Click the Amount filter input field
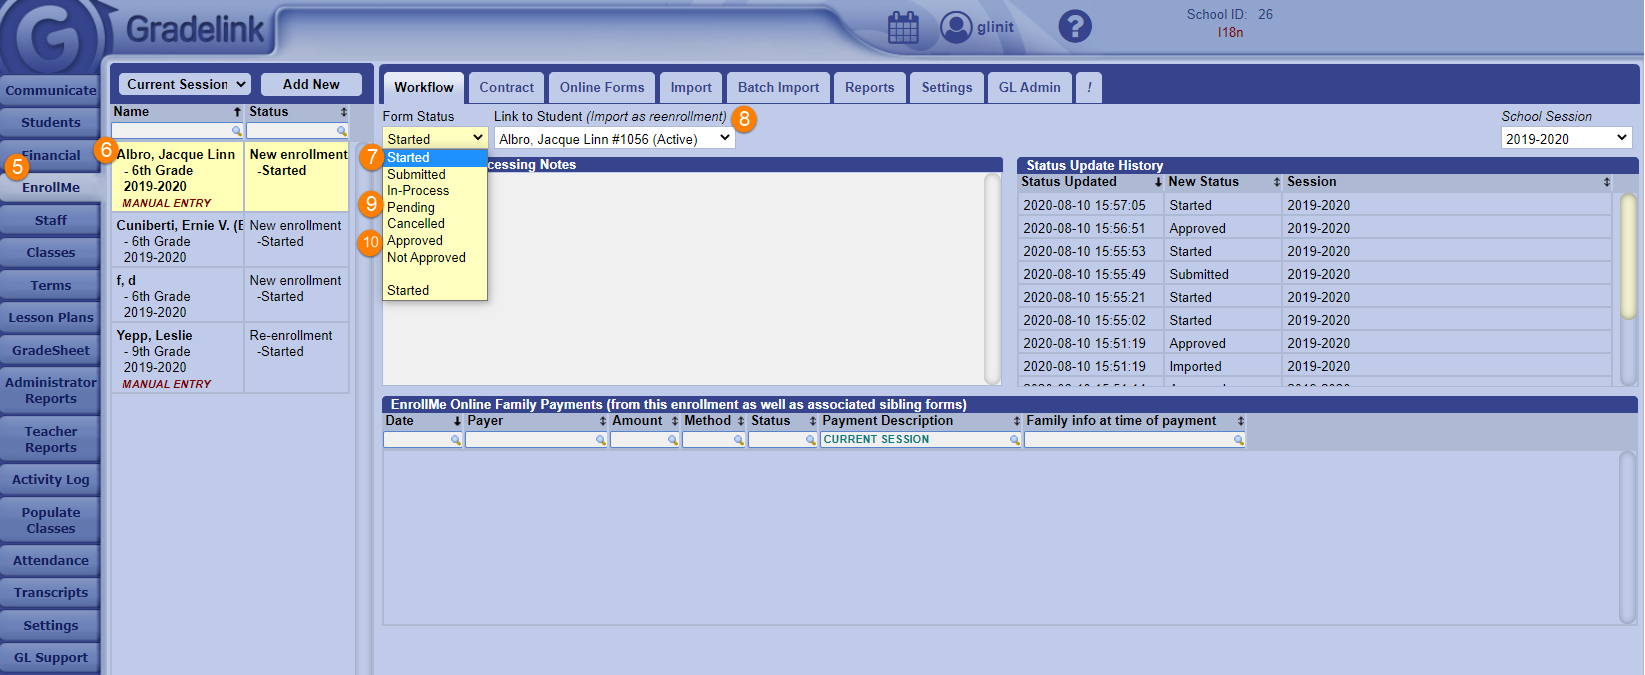This screenshot has height=675, width=1645. tap(639, 440)
